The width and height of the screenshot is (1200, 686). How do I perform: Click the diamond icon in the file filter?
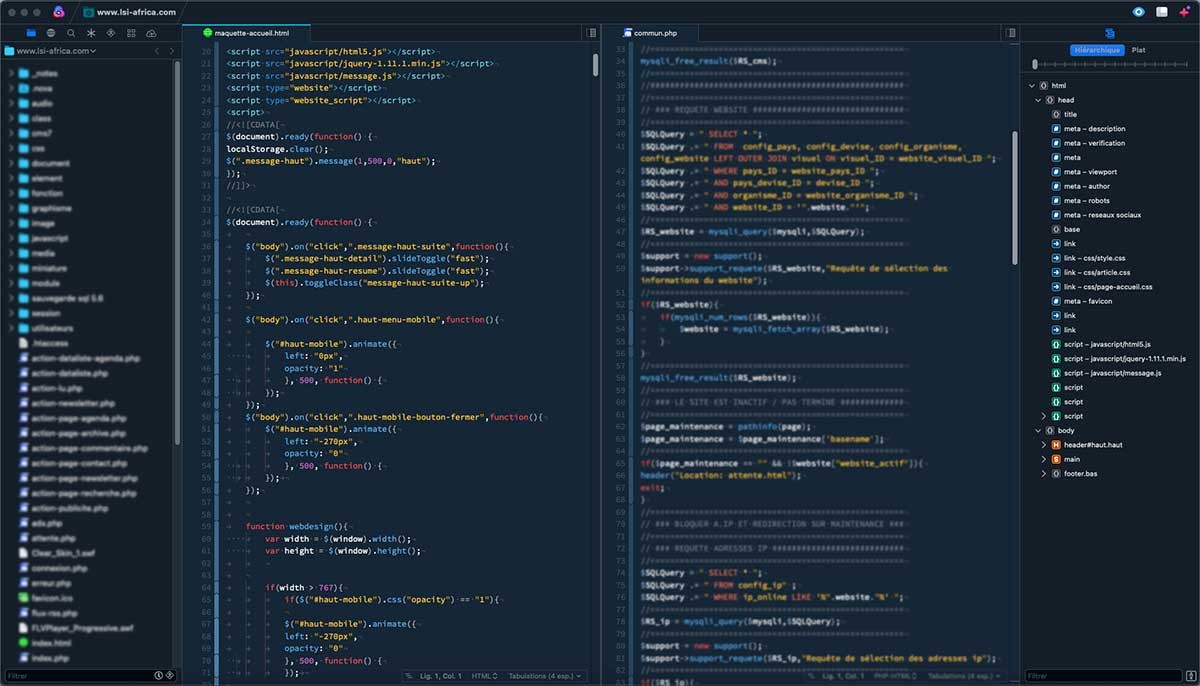pos(170,676)
